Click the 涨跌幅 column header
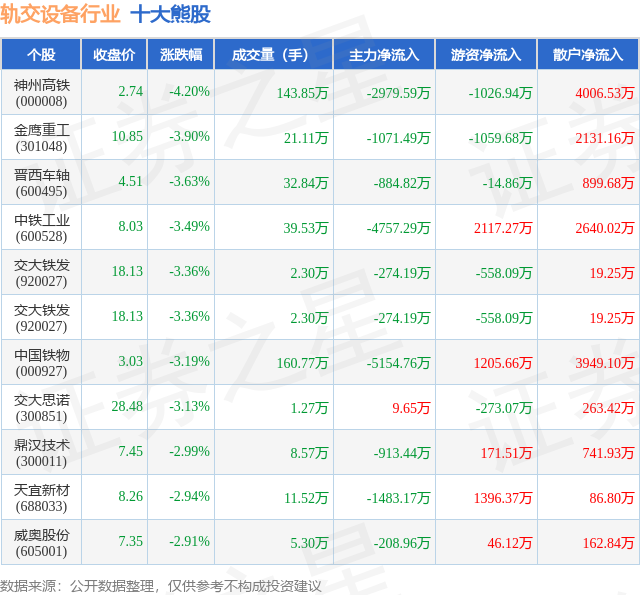 [181, 55]
